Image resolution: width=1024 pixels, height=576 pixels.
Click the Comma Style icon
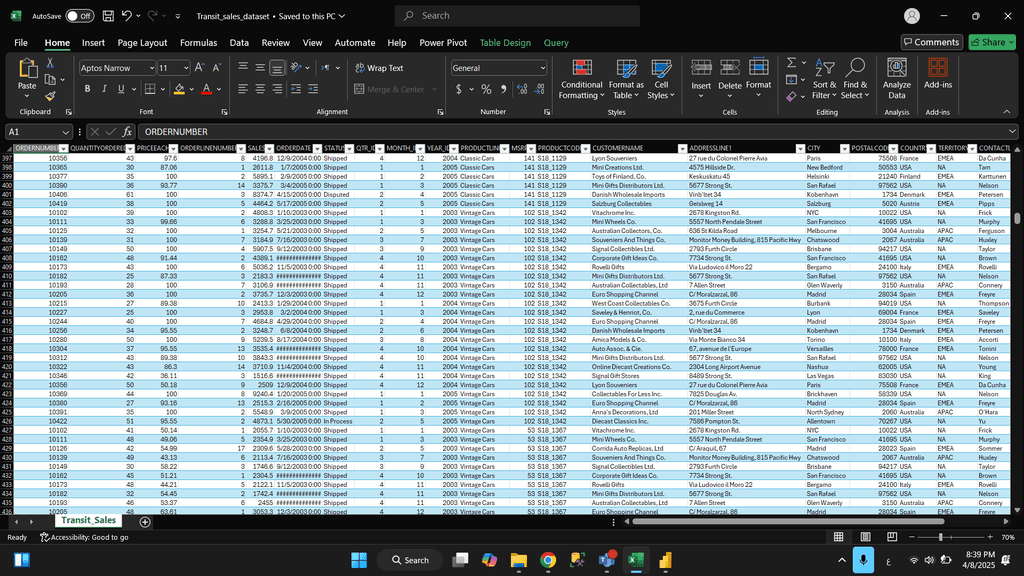click(x=504, y=89)
